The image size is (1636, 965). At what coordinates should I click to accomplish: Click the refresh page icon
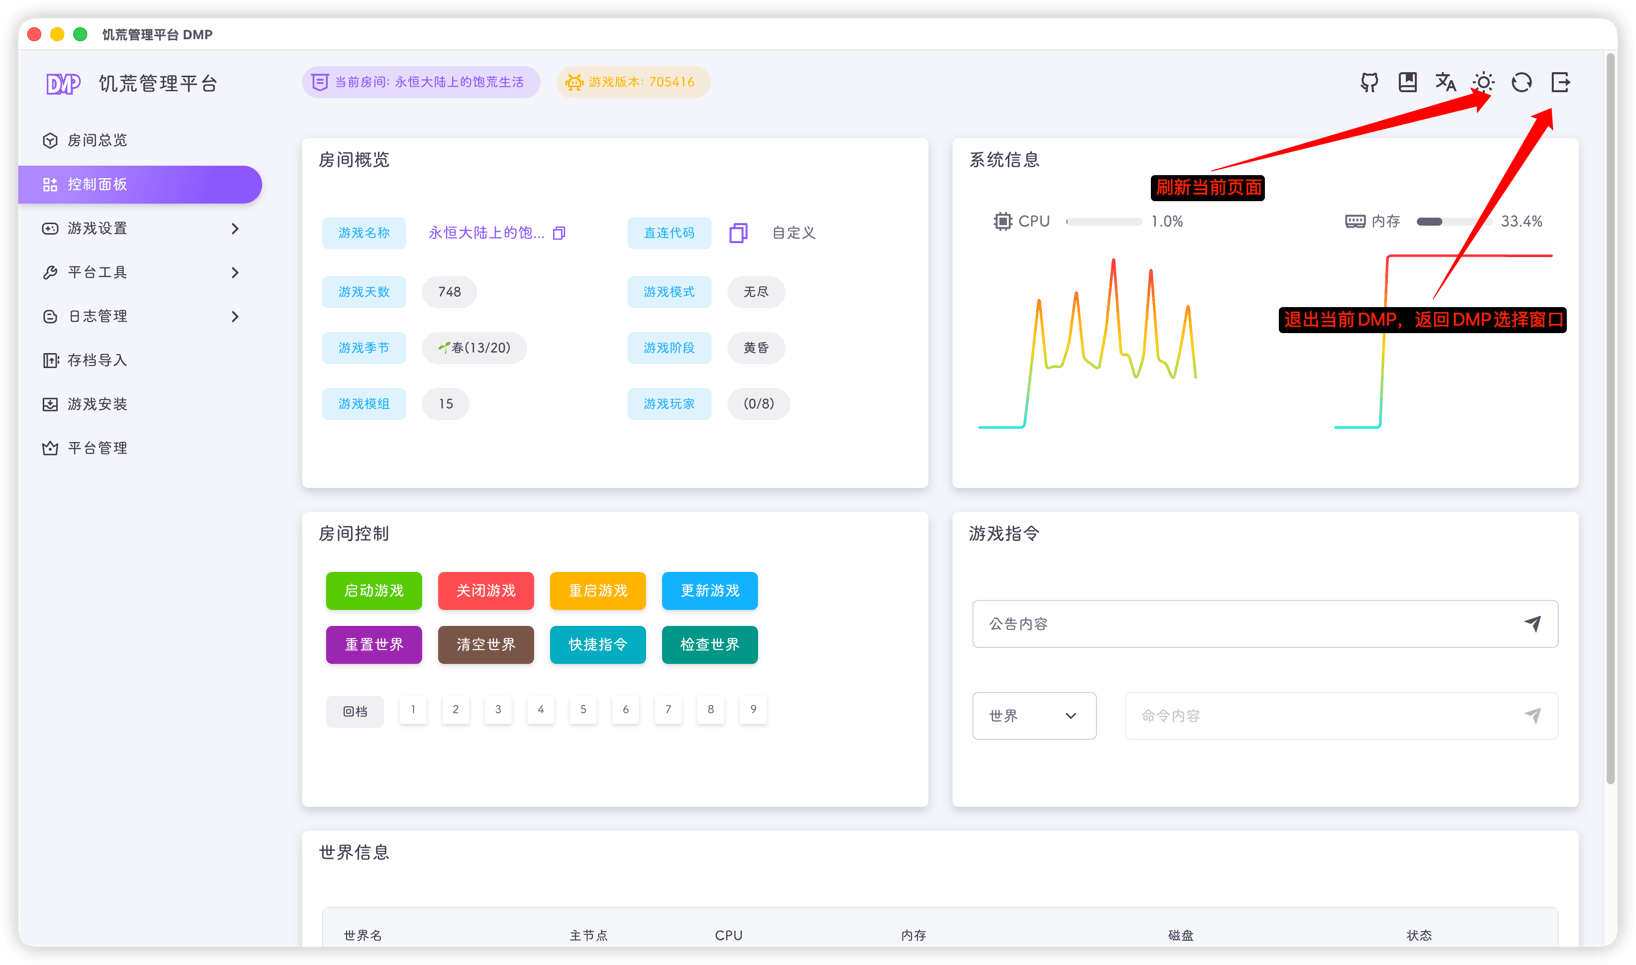(x=1521, y=83)
